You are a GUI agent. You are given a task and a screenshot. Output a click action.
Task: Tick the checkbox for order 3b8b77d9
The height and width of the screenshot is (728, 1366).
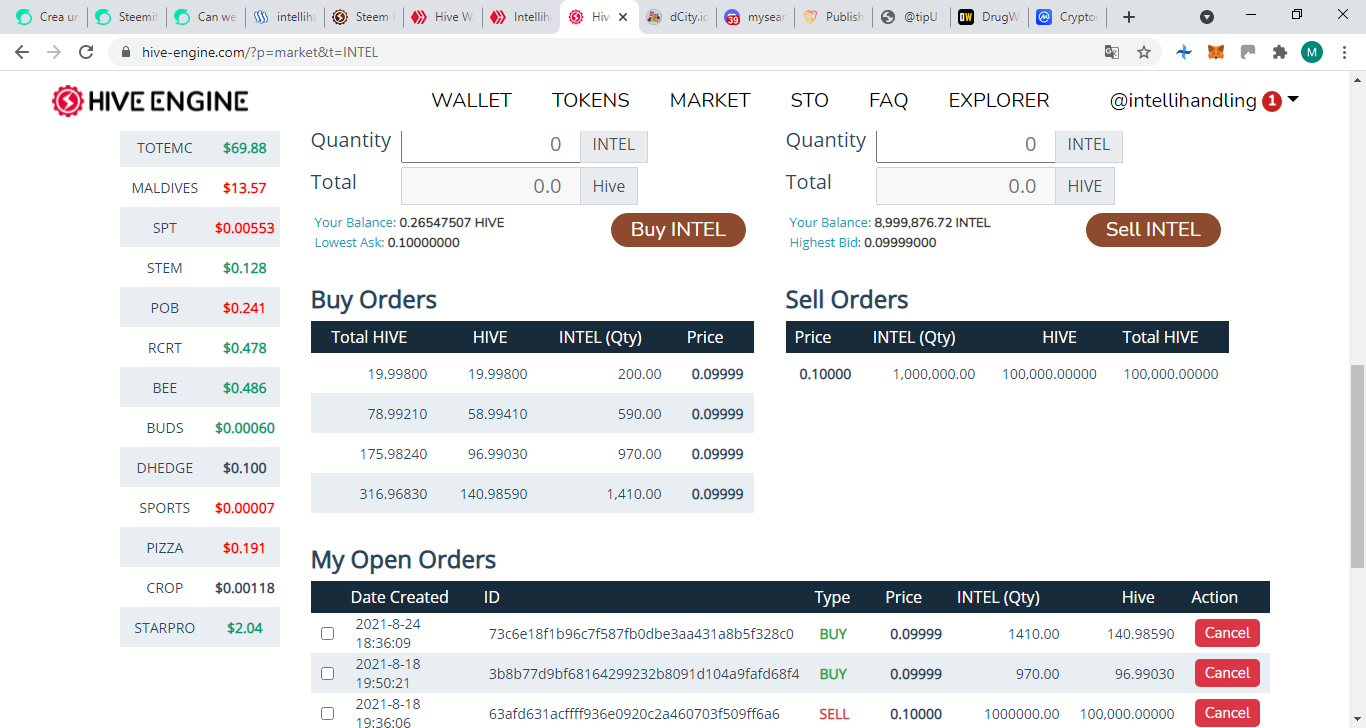pyautogui.click(x=327, y=673)
